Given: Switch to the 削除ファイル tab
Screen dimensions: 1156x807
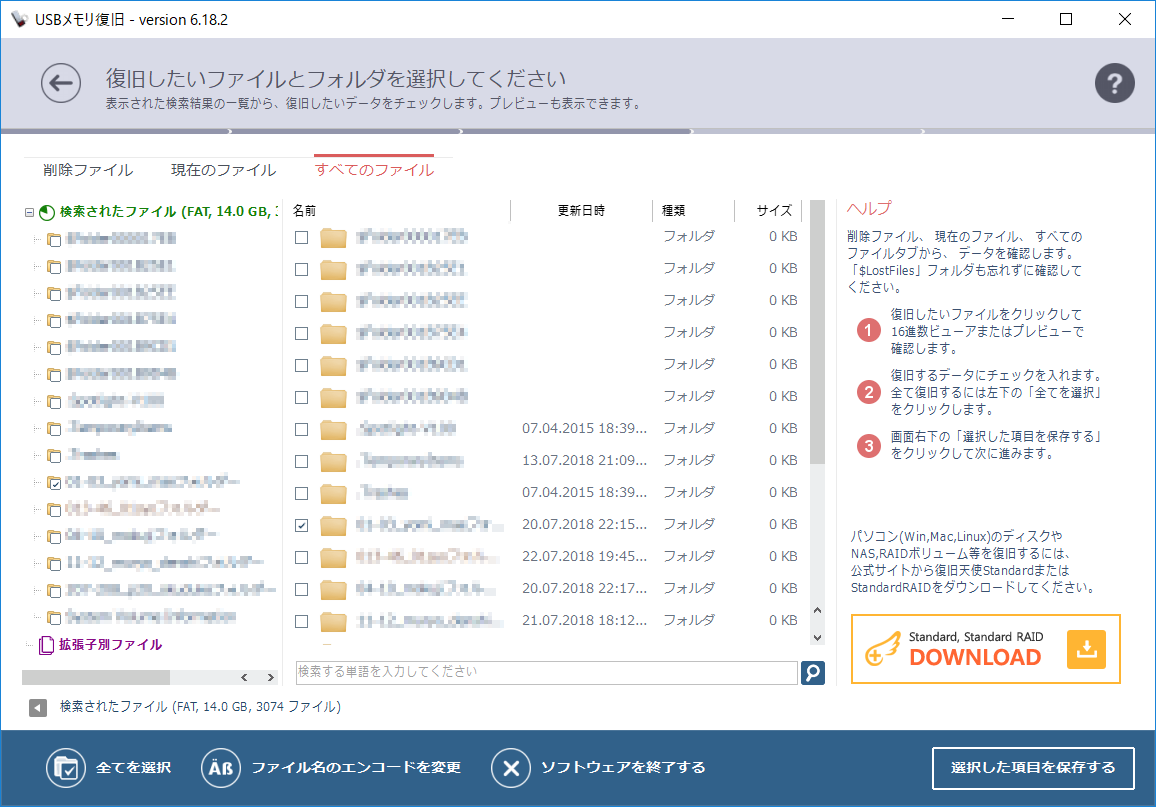Looking at the screenshot, I should click(88, 170).
